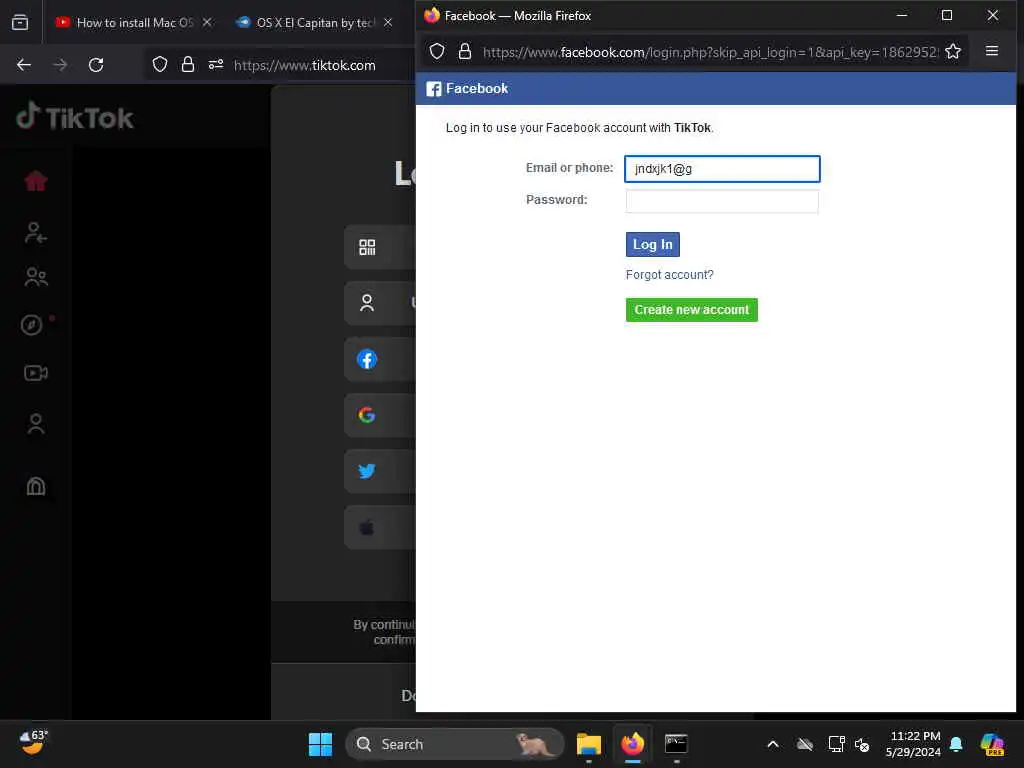
Task: Expand hidden system tray icons chevron
Action: click(773, 744)
